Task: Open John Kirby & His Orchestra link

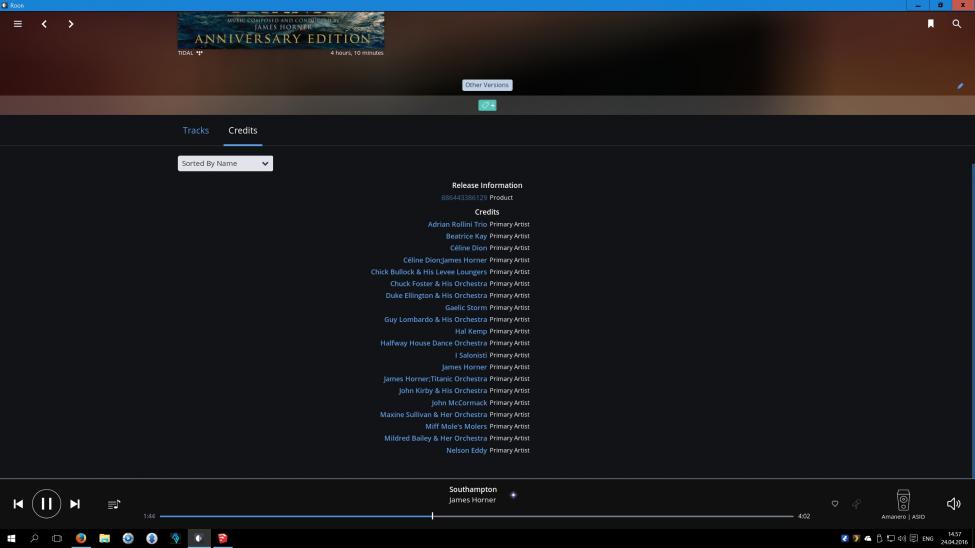Action: 443,391
